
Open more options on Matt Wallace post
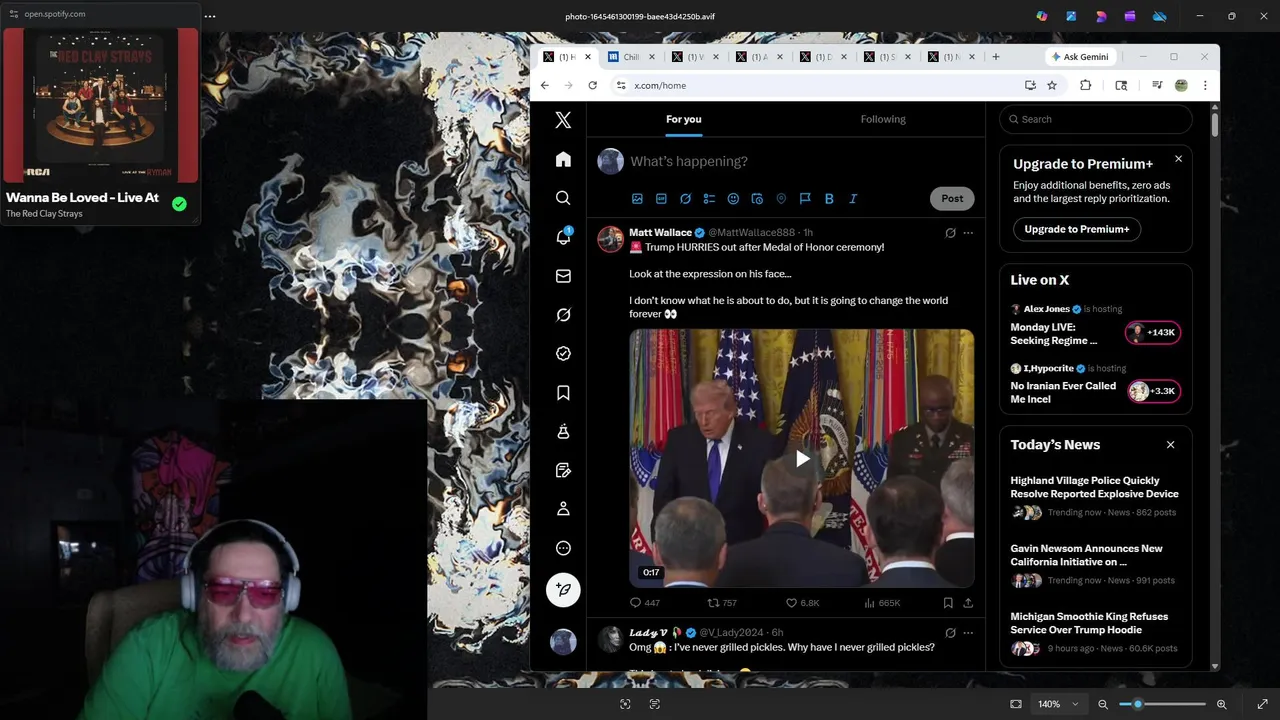pos(968,233)
